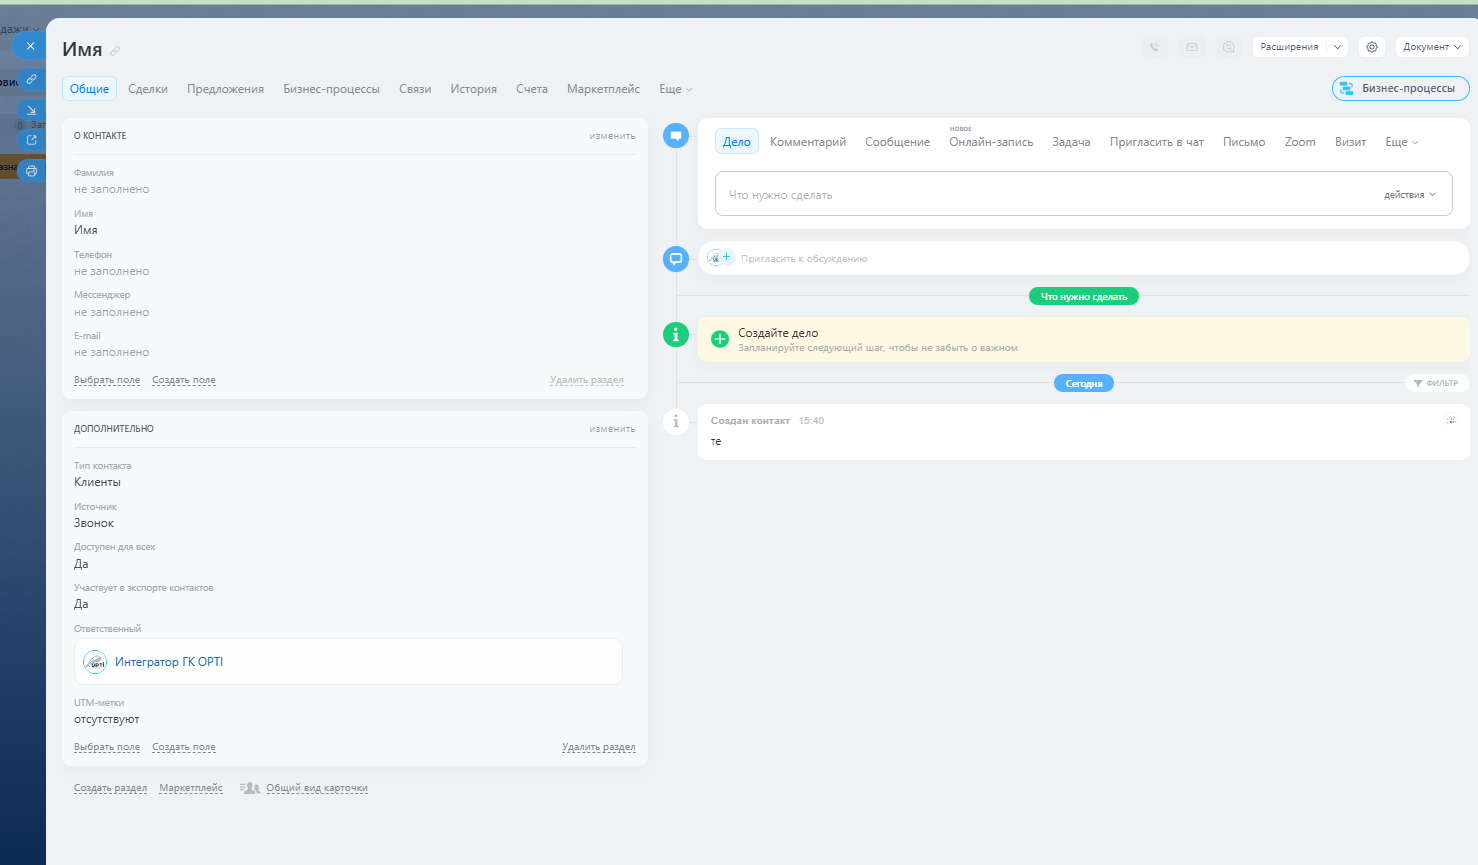Click the email envelope icon in header
Image resolution: width=1478 pixels, height=865 pixels.
1192,47
